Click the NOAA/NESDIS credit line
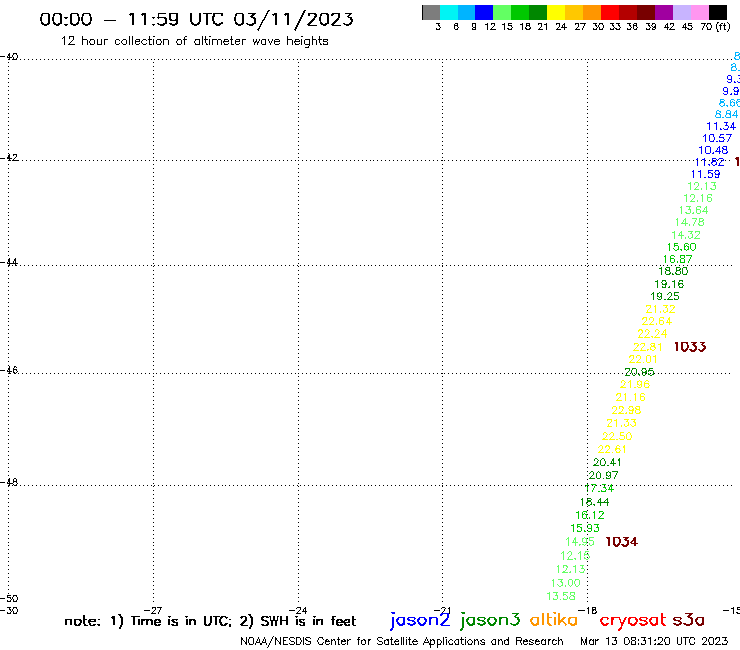This screenshot has height=650, width=740. [402, 641]
